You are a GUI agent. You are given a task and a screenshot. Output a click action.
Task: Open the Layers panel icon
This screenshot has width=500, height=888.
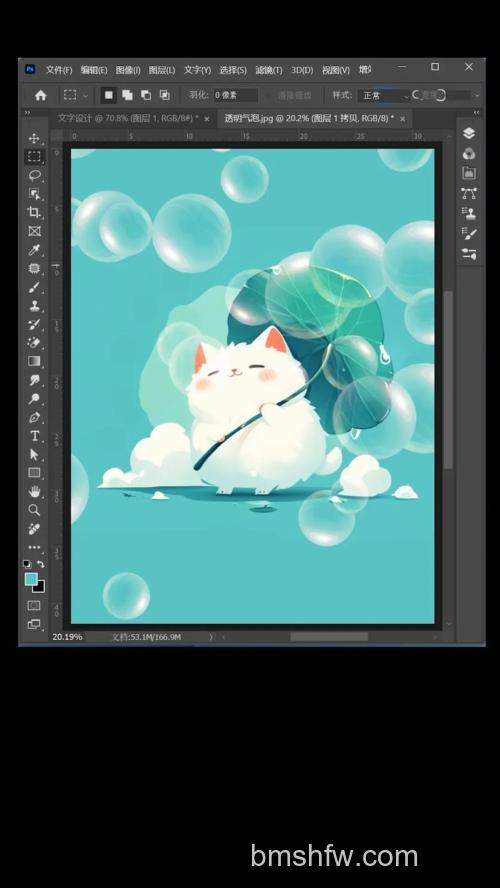[x=469, y=133]
